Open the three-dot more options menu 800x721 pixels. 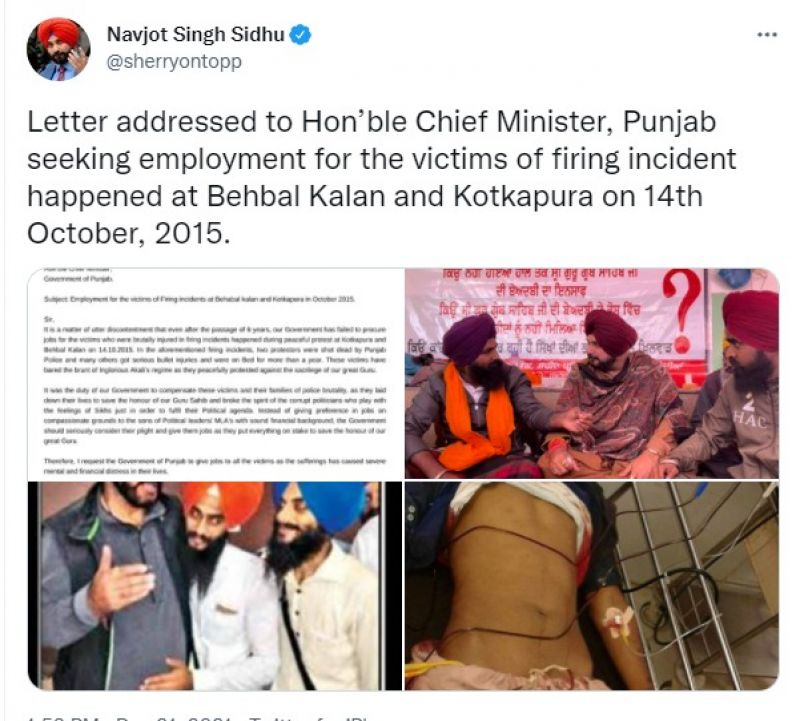(x=767, y=35)
